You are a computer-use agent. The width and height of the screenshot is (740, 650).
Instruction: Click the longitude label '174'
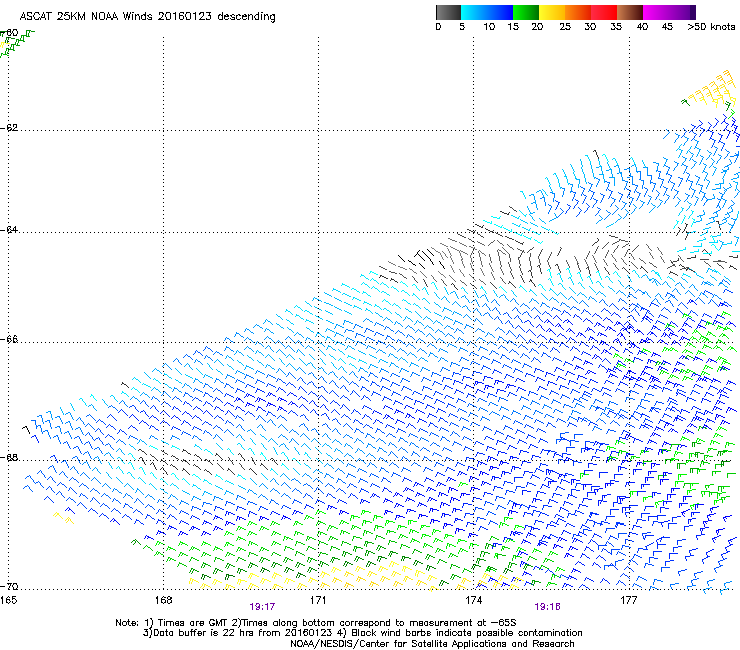(473, 600)
